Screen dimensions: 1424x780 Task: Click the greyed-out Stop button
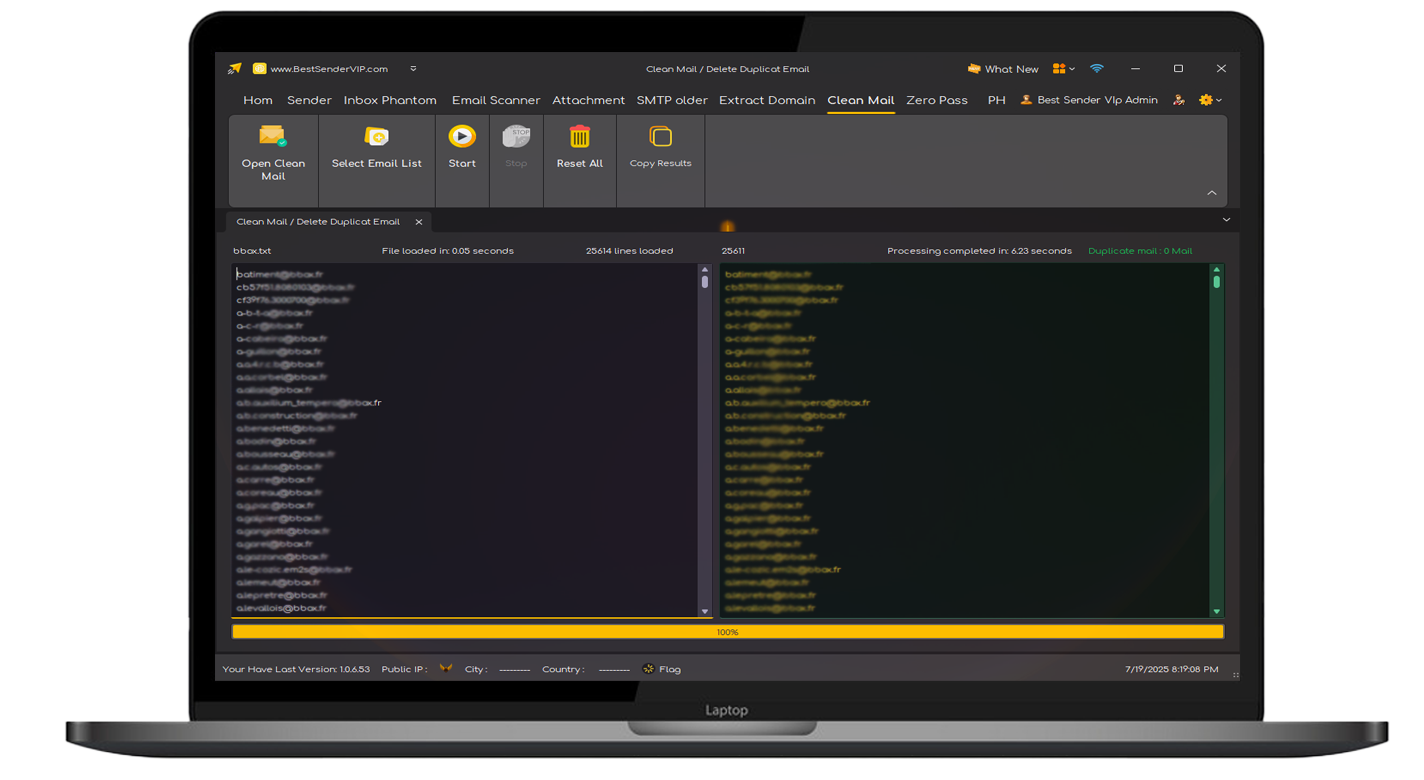pyautogui.click(x=516, y=146)
